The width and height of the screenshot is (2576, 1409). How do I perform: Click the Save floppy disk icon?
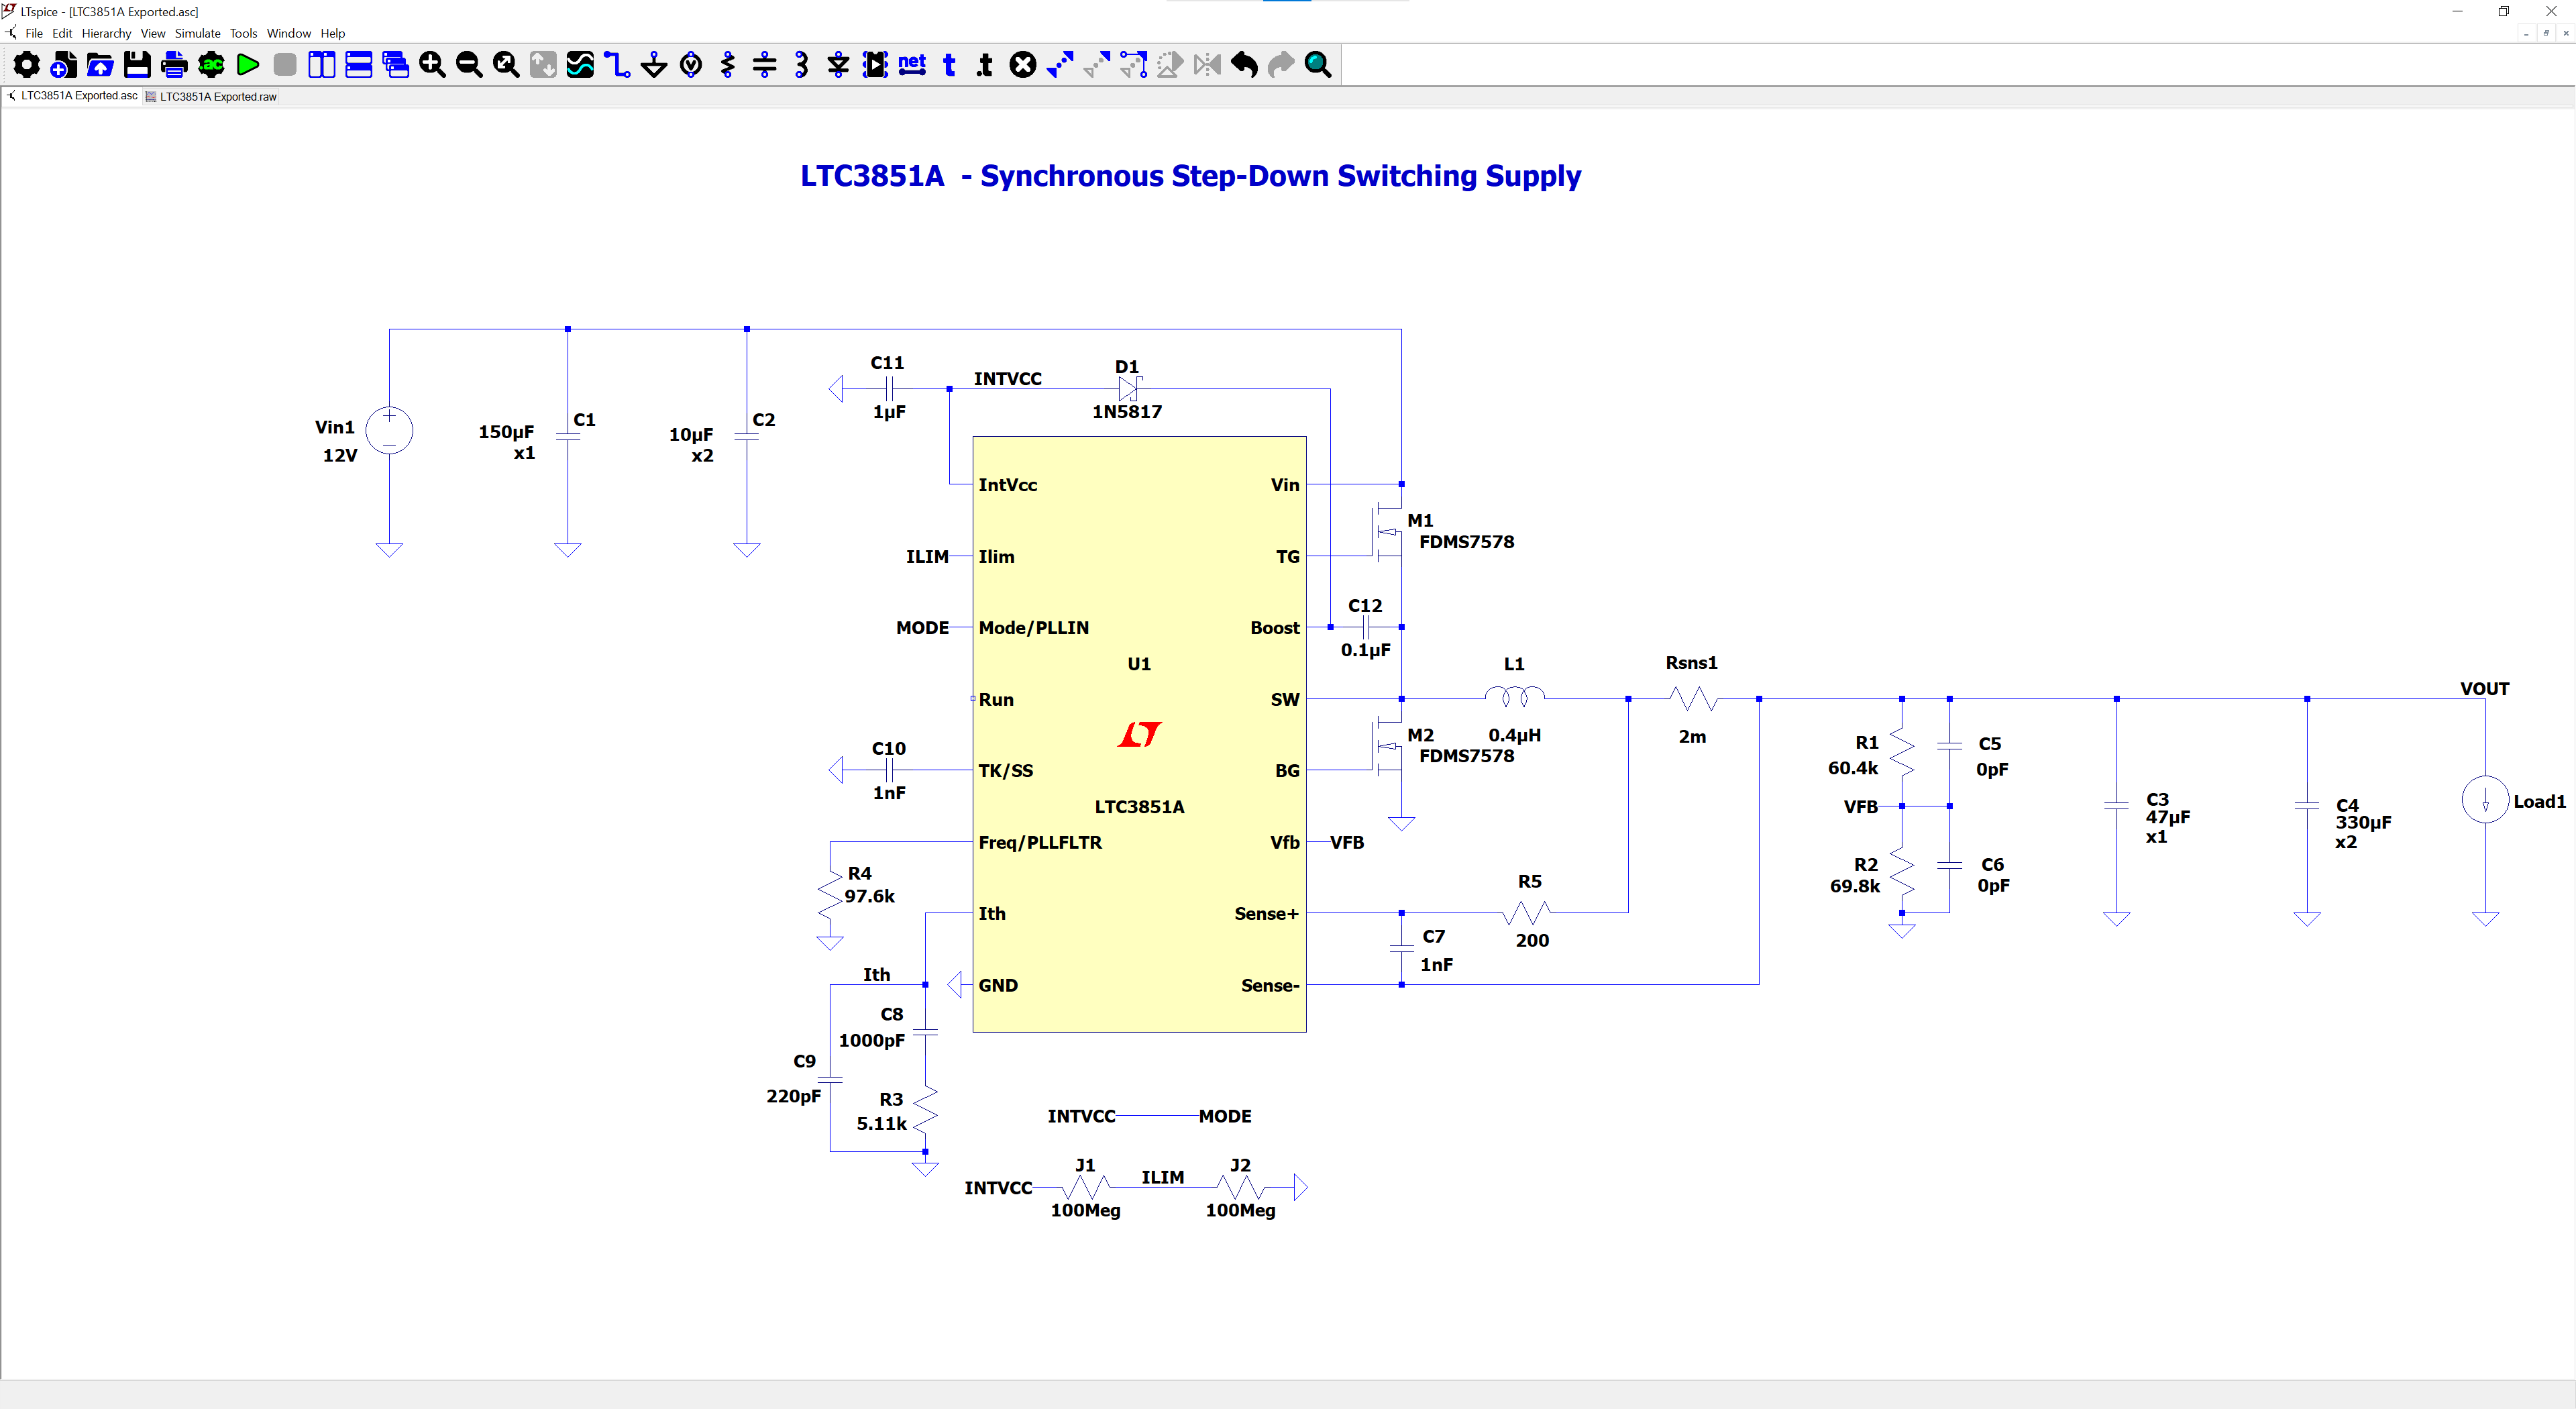137,66
